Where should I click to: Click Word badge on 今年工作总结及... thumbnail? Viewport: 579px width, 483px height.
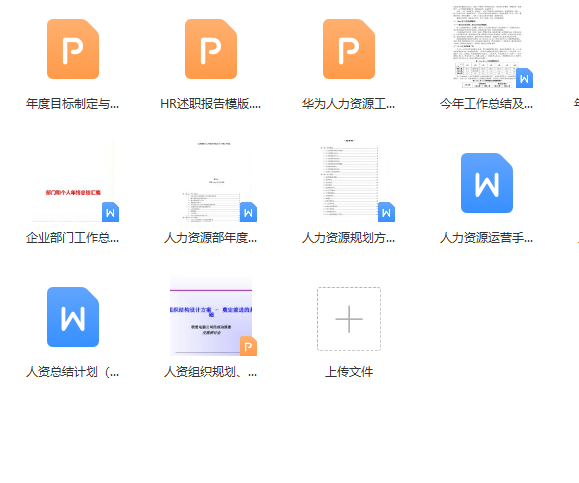point(524,78)
